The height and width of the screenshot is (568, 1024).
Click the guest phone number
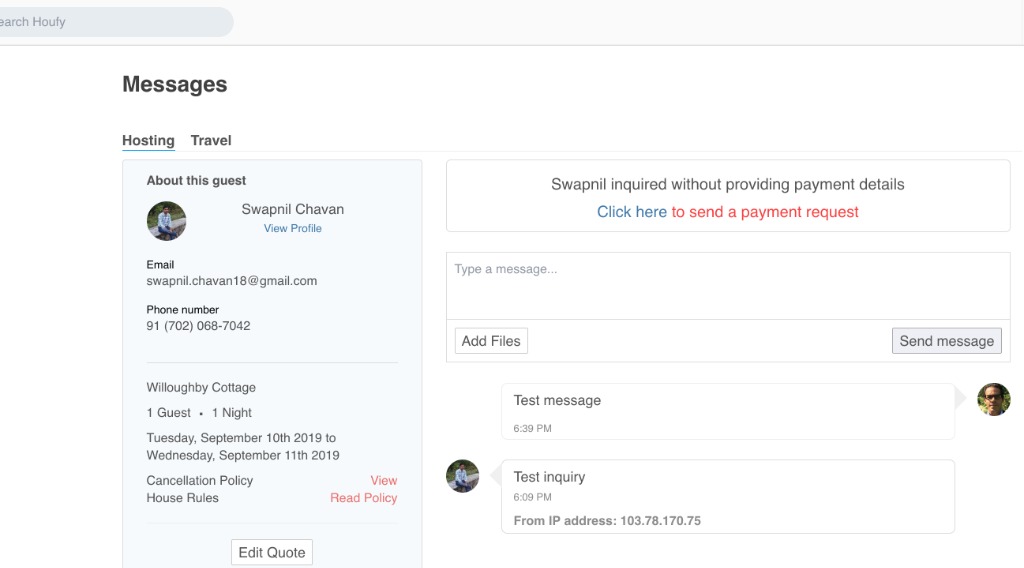tap(198, 326)
